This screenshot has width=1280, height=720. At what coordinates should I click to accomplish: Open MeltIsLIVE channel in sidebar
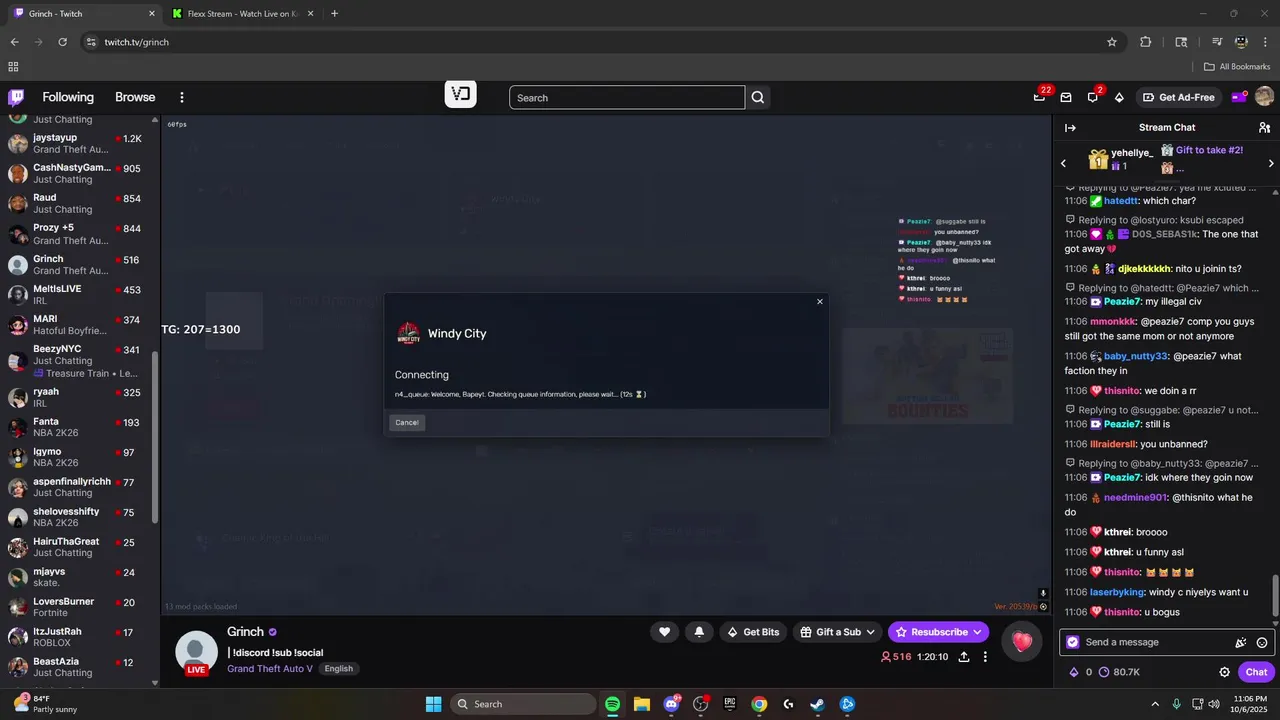(x=76, y=294)
